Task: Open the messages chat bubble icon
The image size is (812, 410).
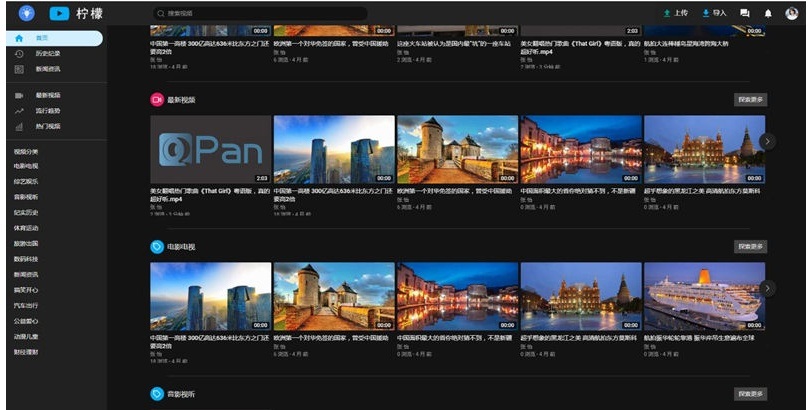Action: (x=745, y=13)
